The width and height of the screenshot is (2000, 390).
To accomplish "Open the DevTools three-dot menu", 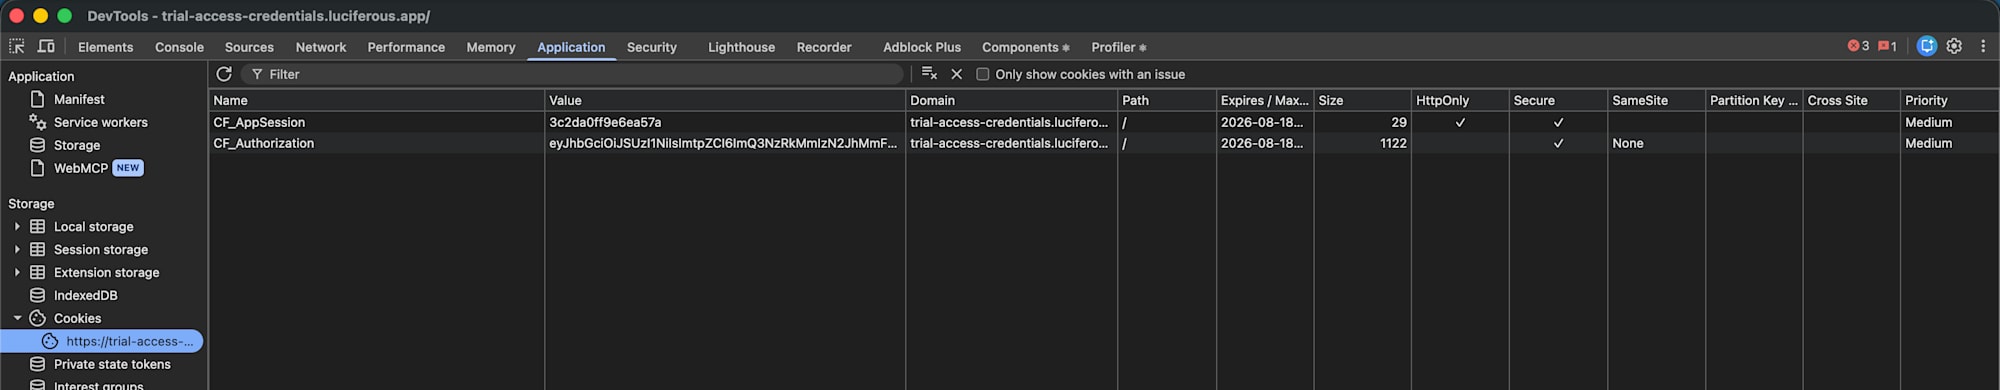I will point(1983,46).
